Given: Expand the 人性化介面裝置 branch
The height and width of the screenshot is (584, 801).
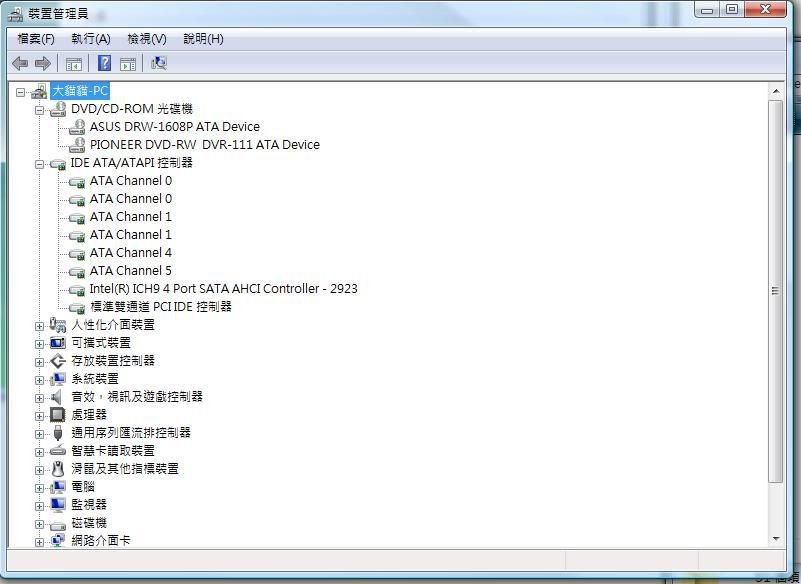Looking at the screenshot, I should 39,326.
